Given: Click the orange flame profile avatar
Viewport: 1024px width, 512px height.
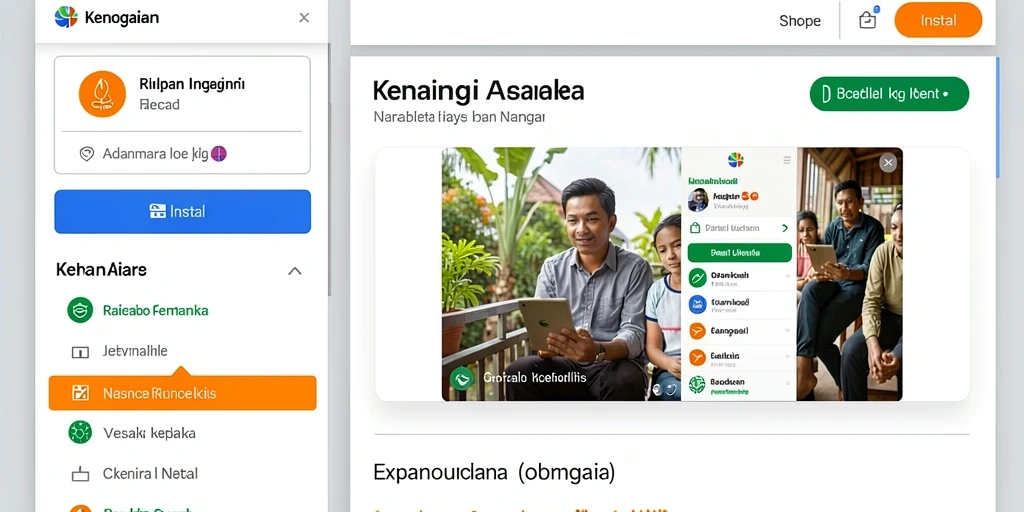Looking at the screenshot, I should click(x=102, y=94).
